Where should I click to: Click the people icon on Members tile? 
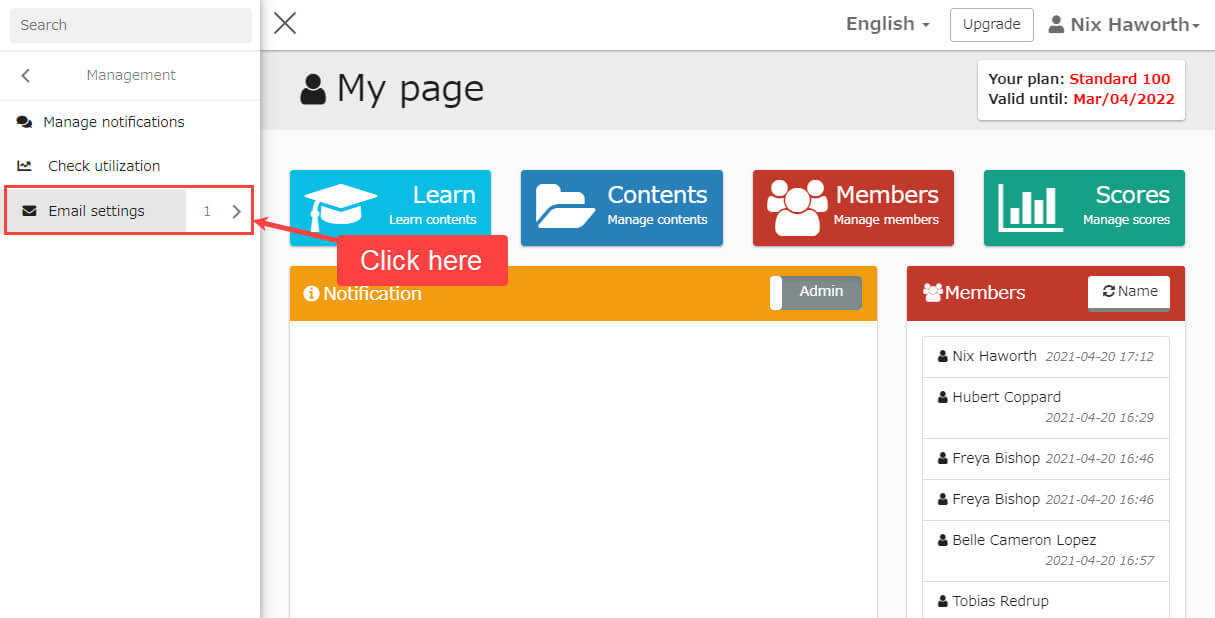[x=797, y=206]
